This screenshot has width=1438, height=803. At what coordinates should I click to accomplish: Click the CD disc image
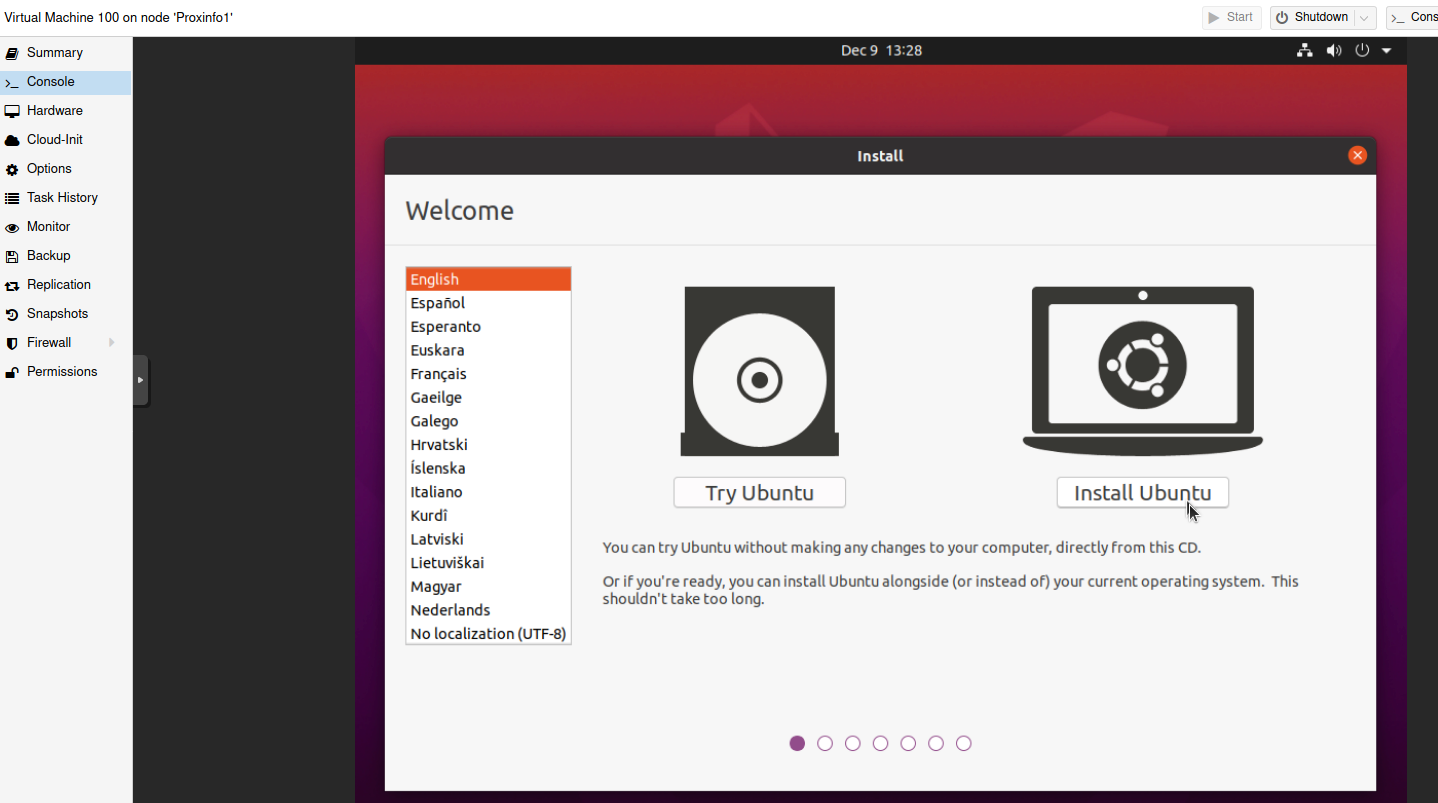(x=760, y=372)
